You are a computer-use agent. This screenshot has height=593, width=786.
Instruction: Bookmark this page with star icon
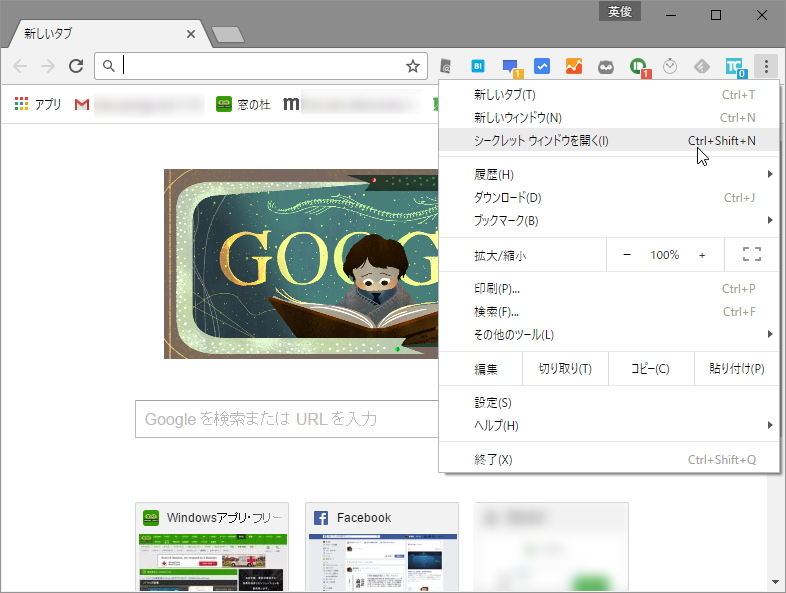pos(413,66)
